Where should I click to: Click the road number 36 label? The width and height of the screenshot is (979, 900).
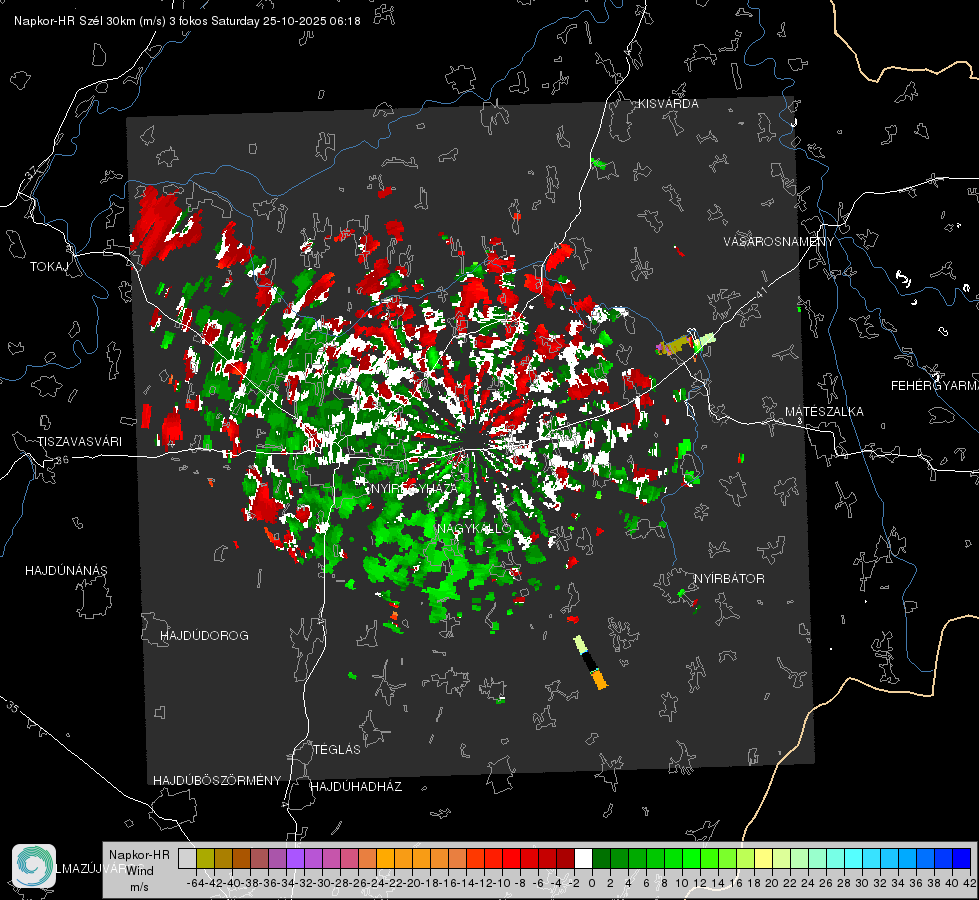tap(62, 460)
